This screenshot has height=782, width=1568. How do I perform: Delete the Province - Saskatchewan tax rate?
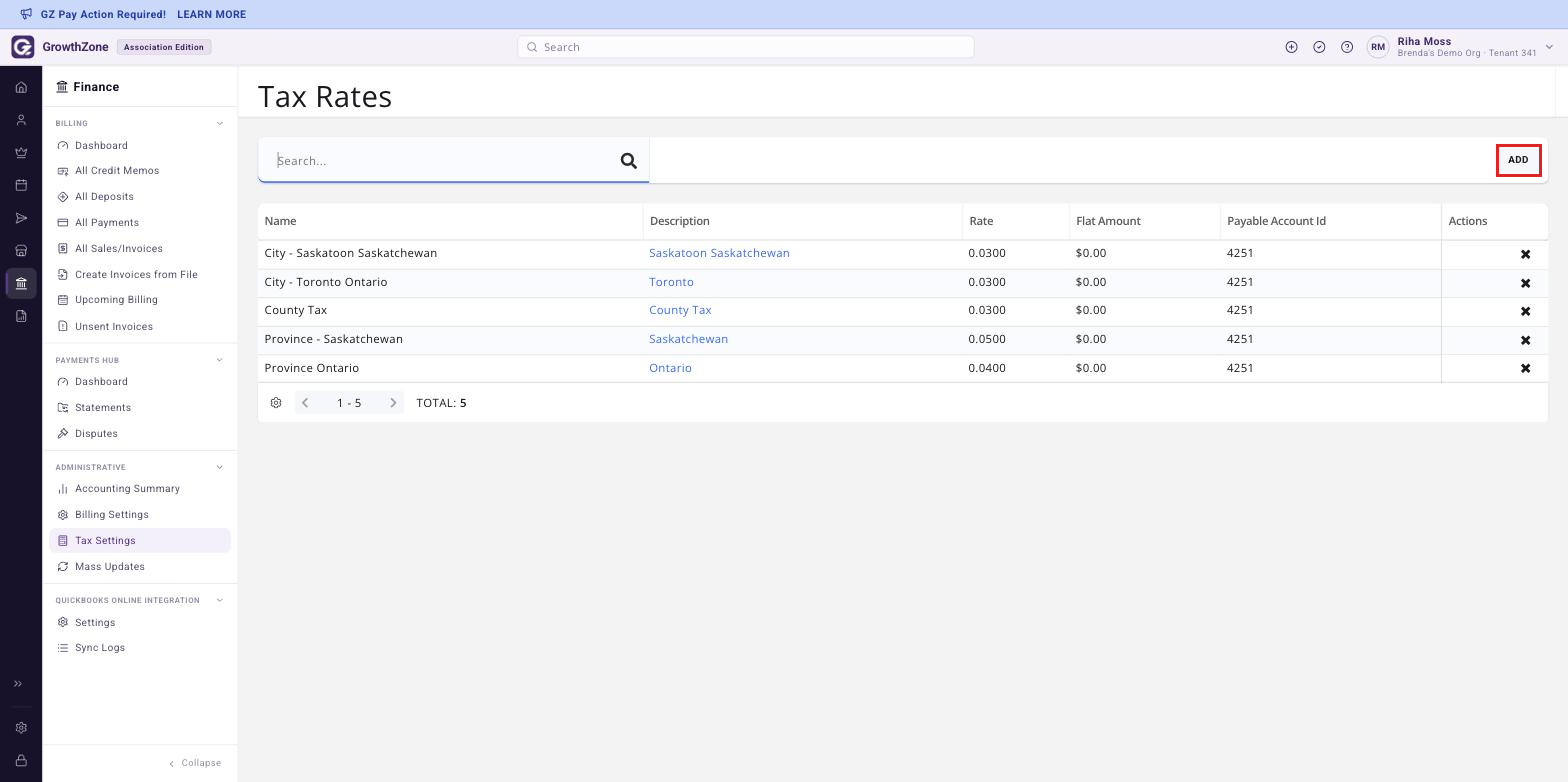point(1525,340)
